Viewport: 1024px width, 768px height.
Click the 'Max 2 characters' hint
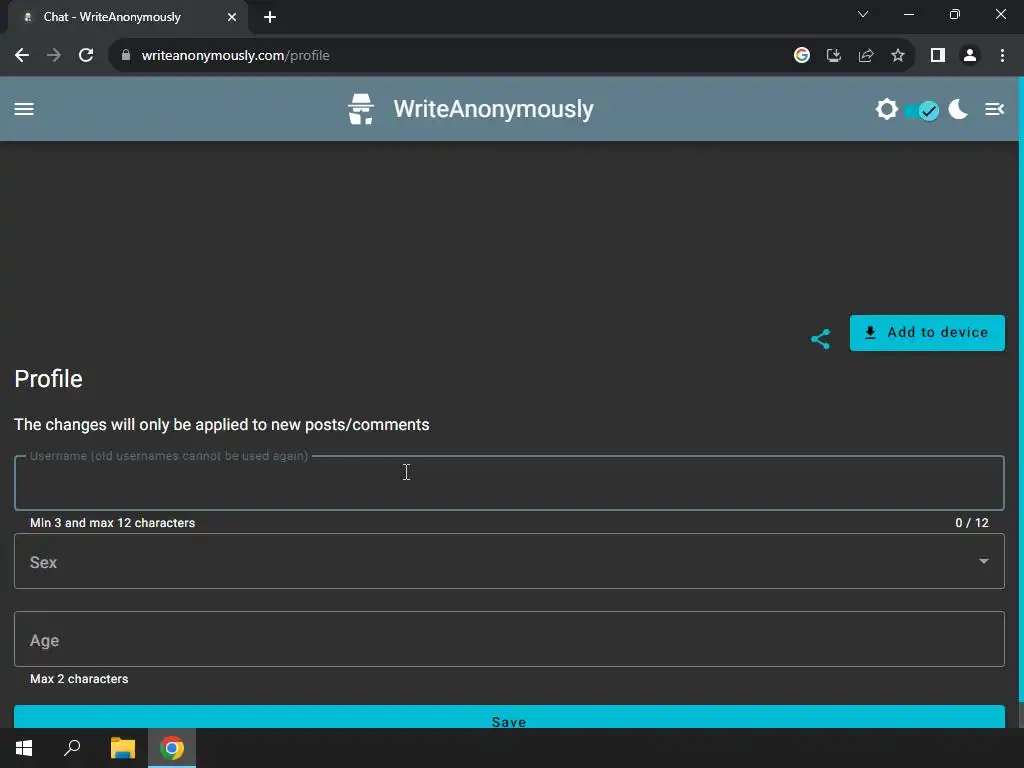(x=79, y=679)
